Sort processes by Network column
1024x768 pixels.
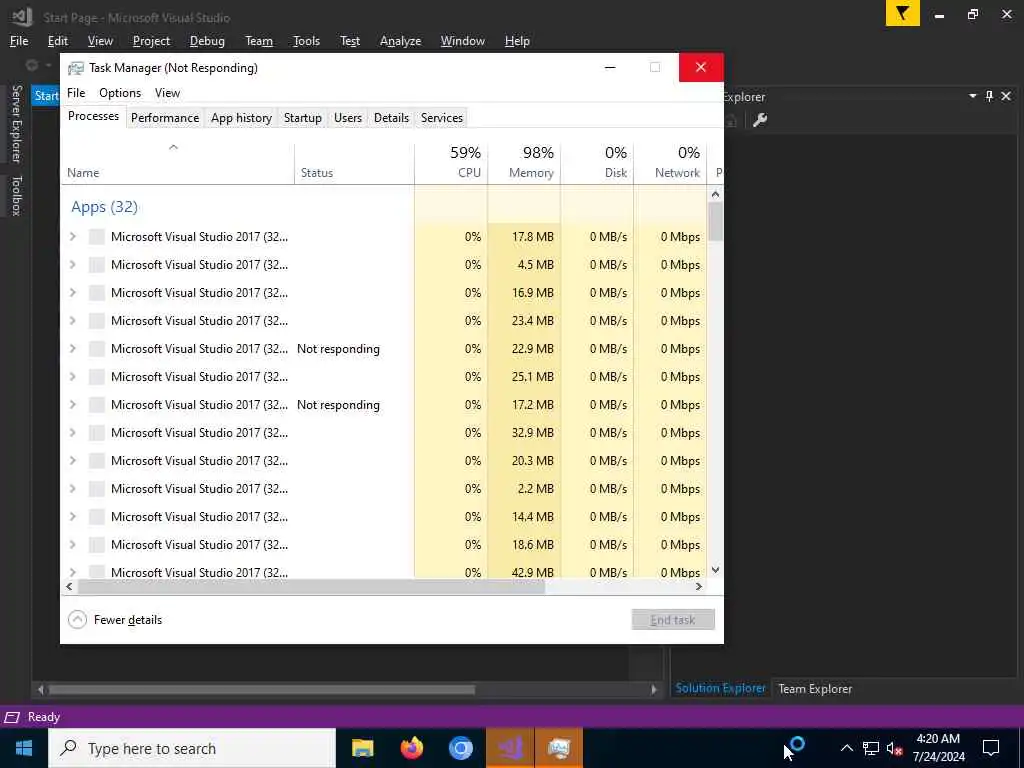click(671, 162)
